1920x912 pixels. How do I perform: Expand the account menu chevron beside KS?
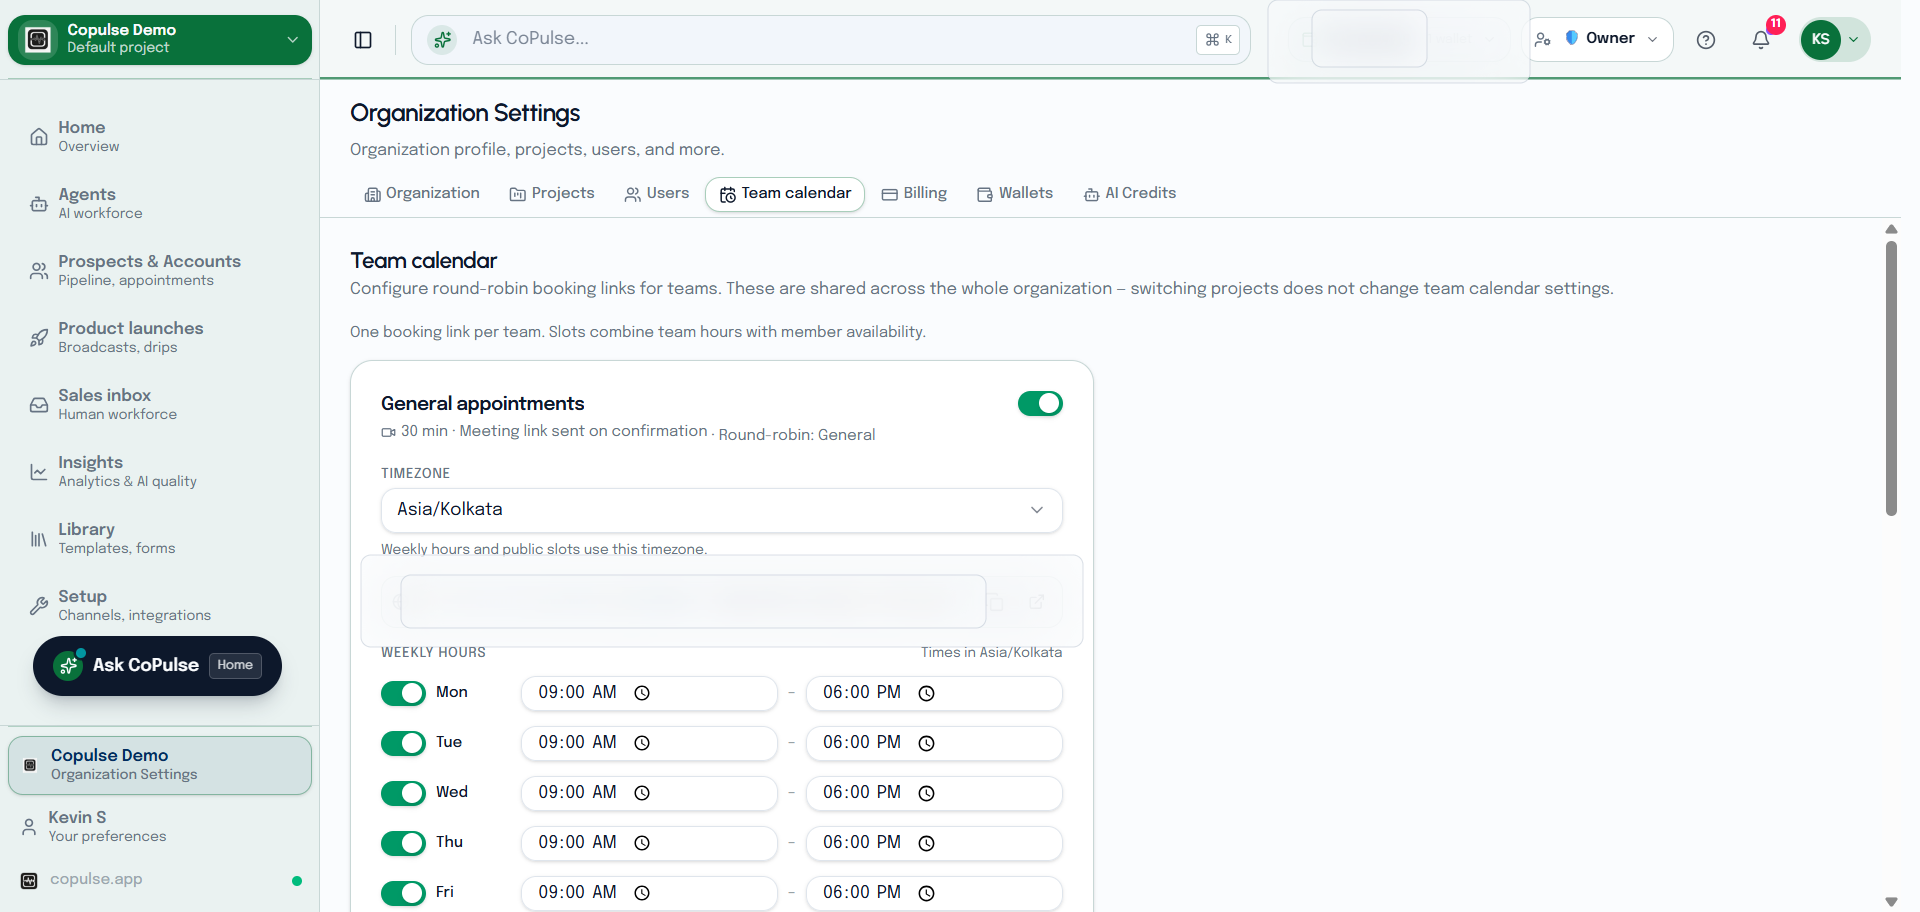click(x=1853, y=40)
